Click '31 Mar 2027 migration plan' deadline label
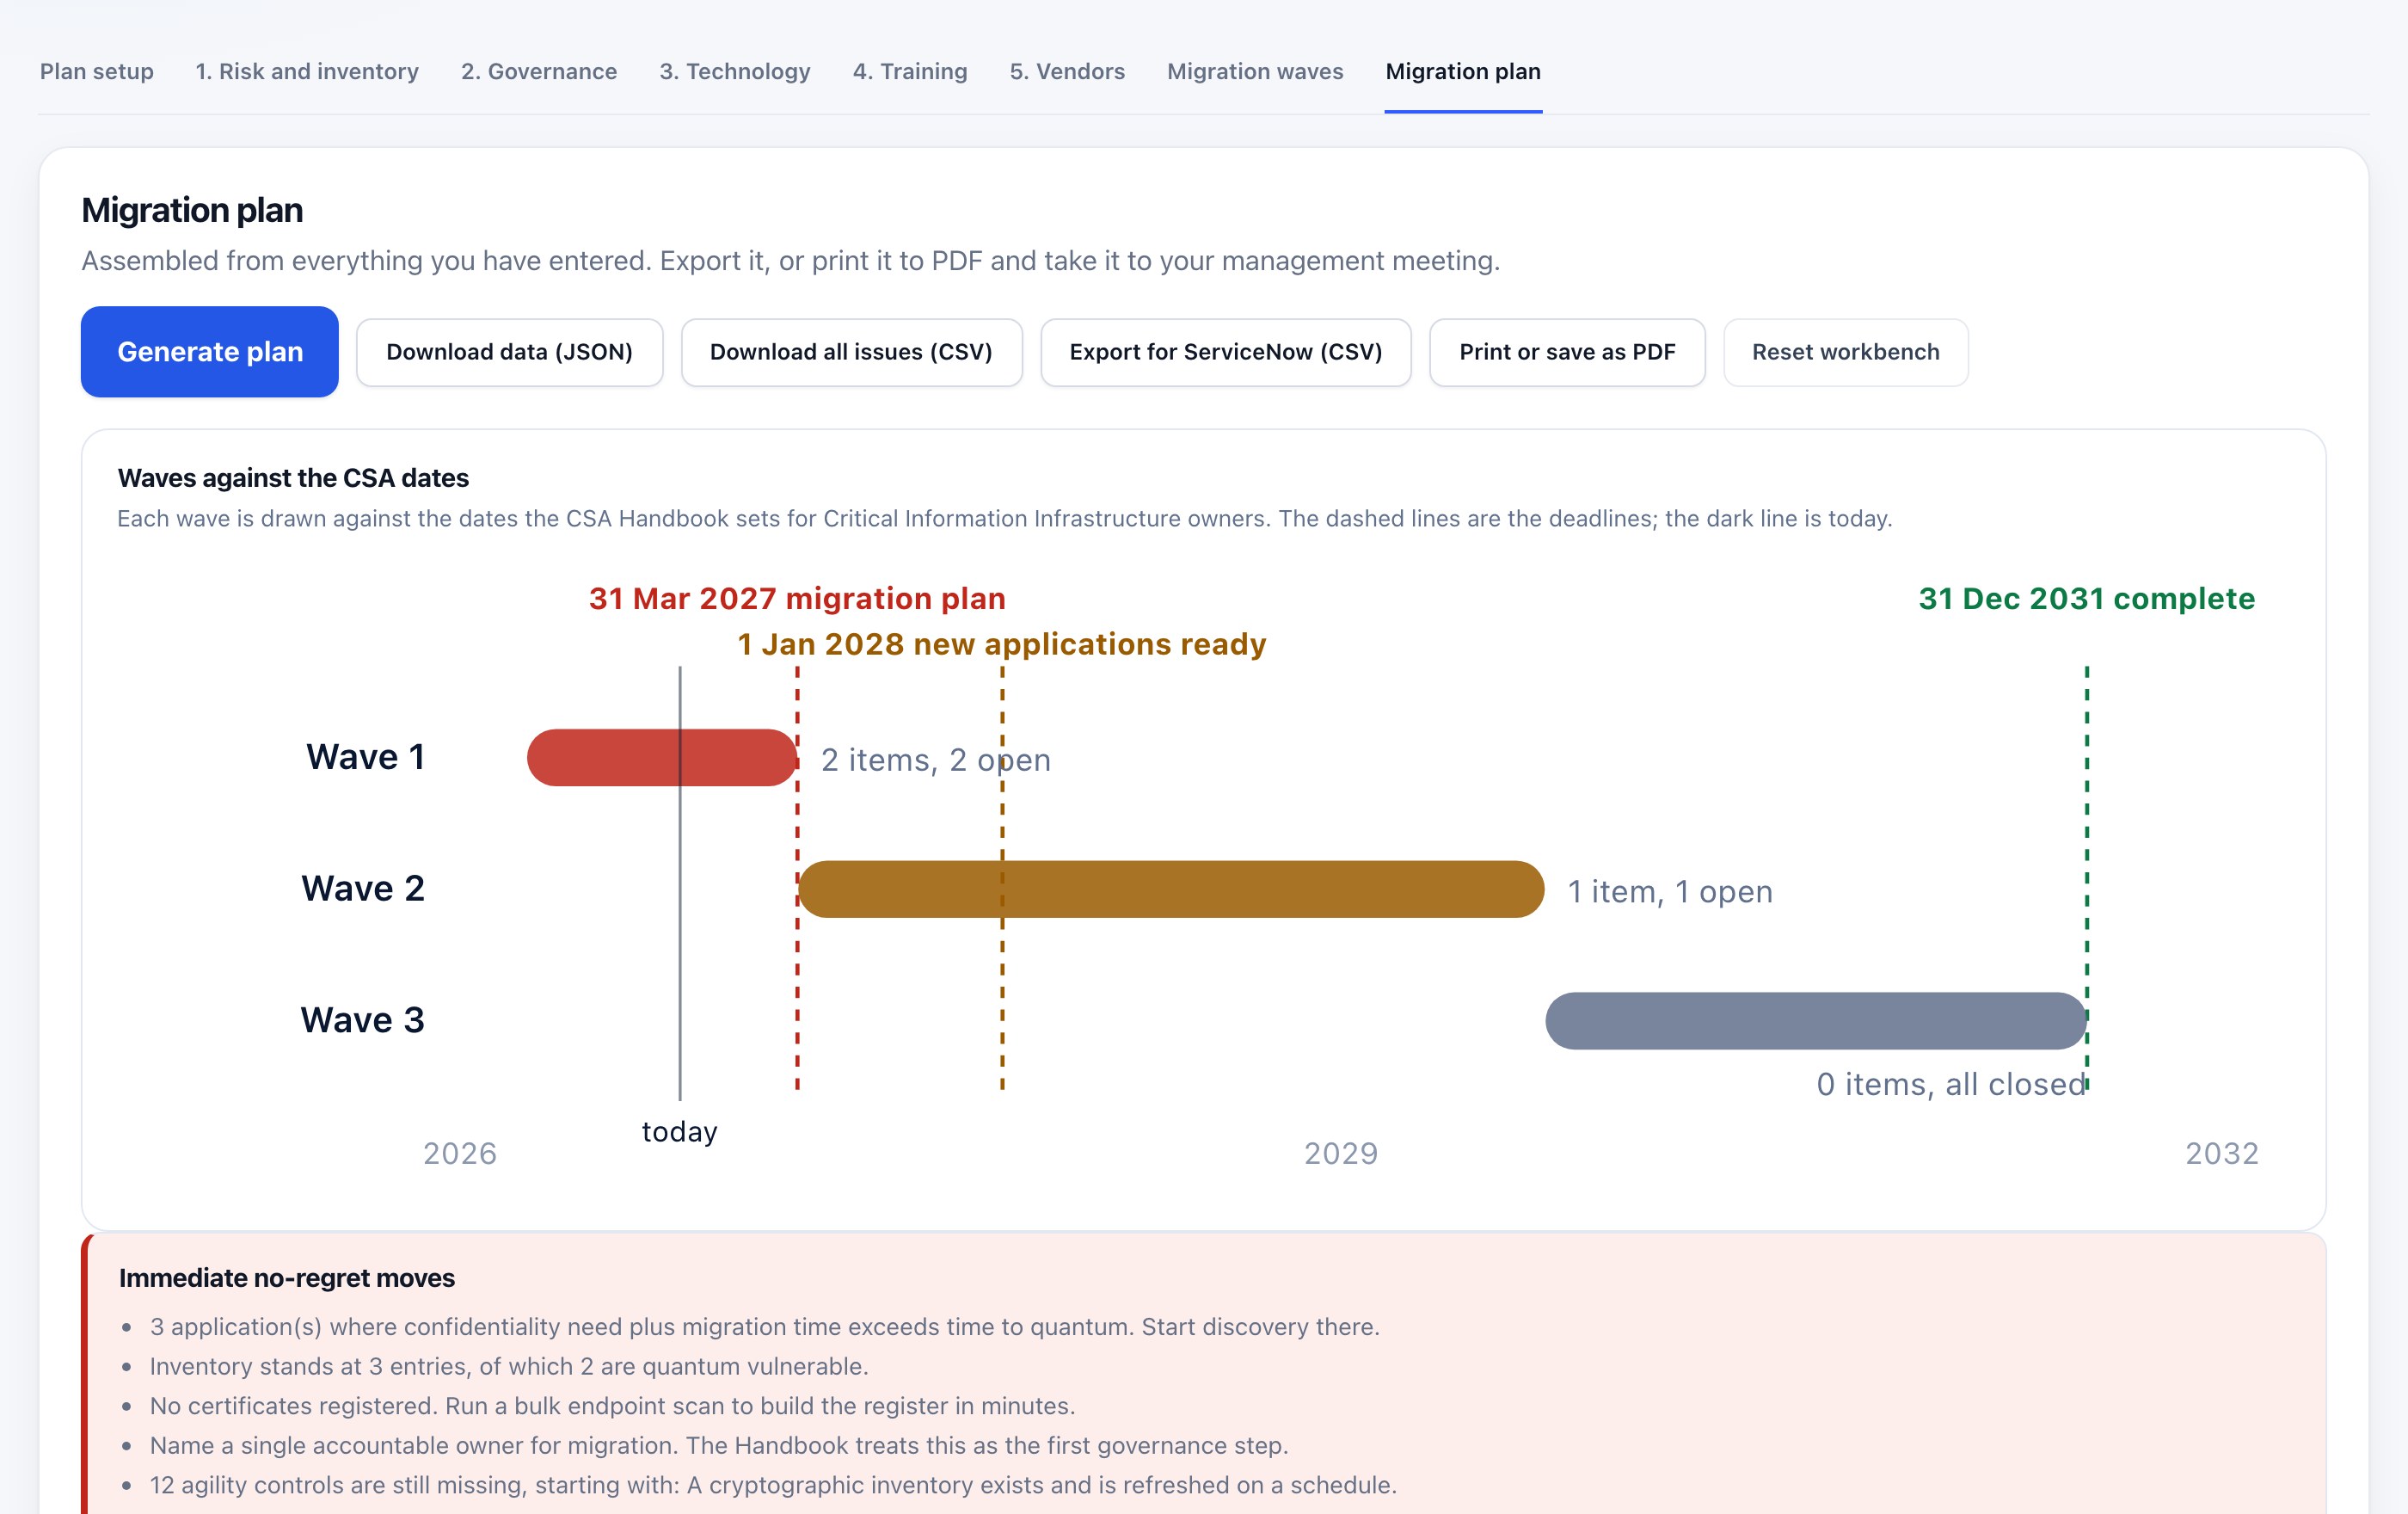 797,598
